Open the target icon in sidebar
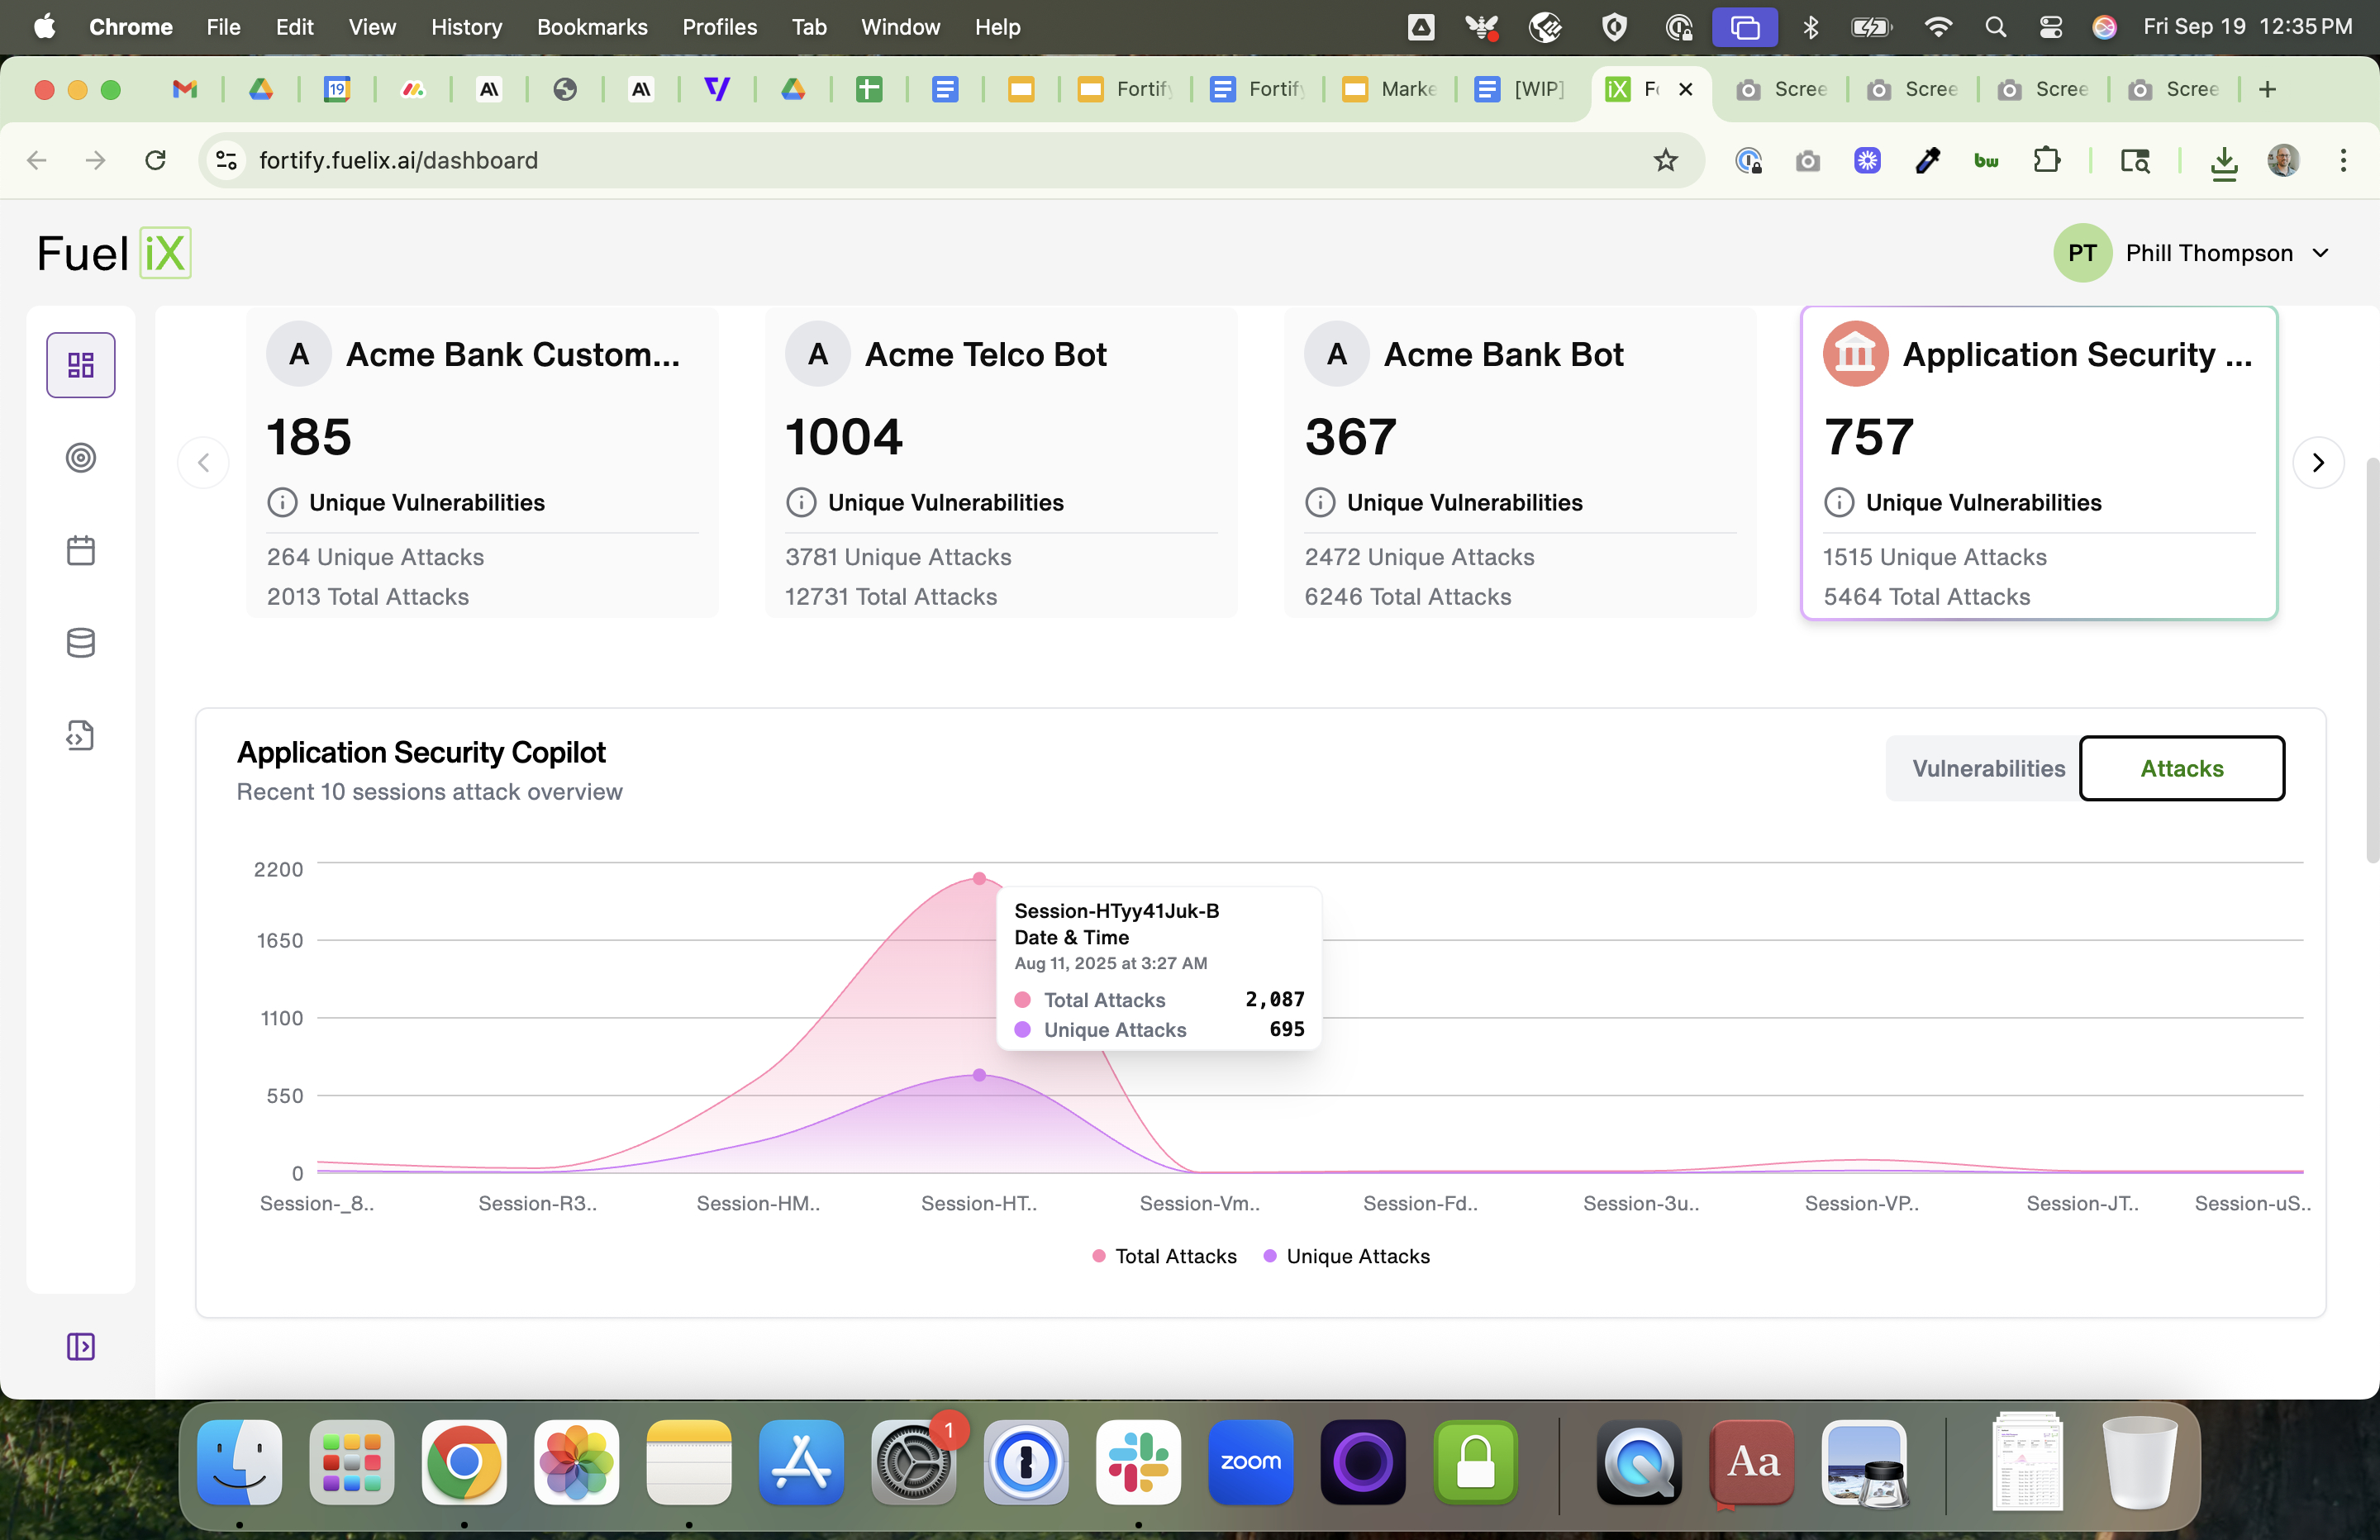Image resolution: width=2380 pixels, height=1540 pixels. [80, 458]
